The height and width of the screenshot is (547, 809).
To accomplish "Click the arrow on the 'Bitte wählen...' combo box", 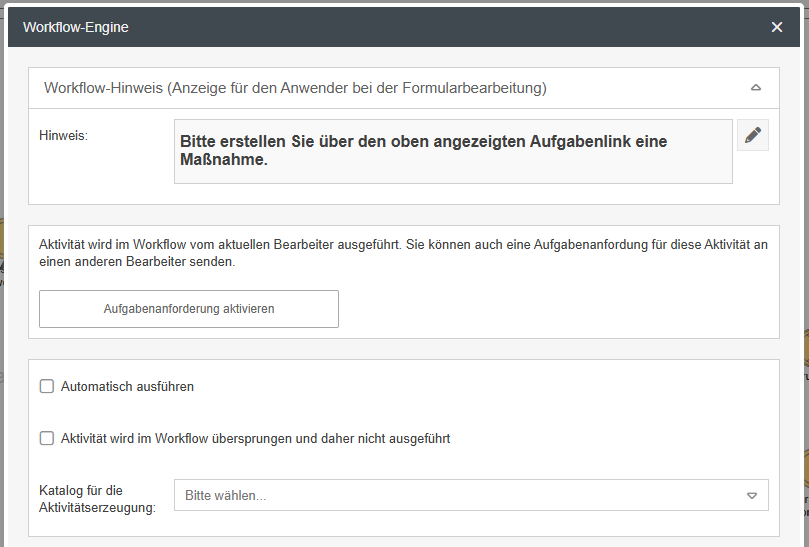I will [752, 495].
